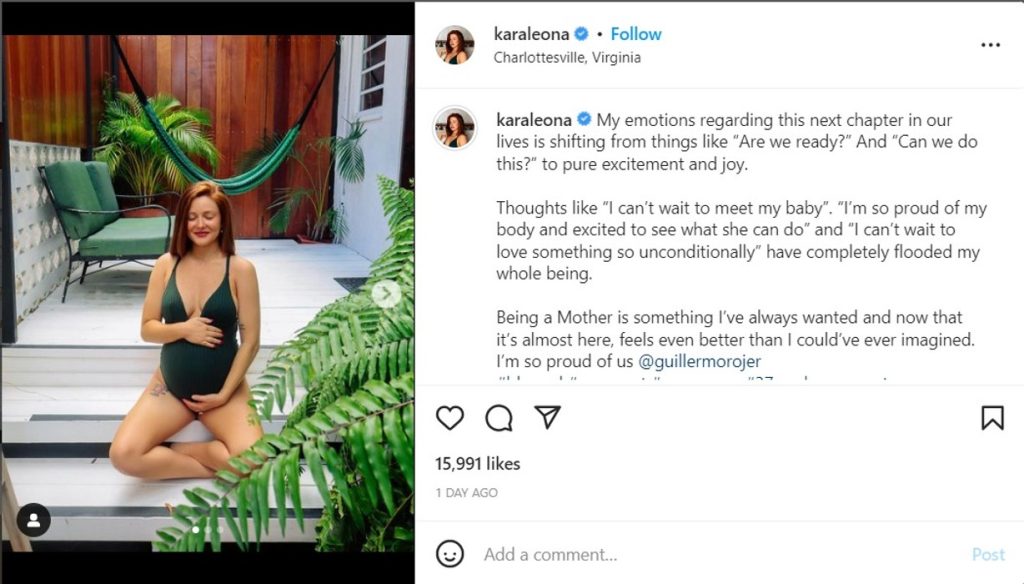Click the 1 DAY AGO timestamp
The width and height of the screenshot is (1024, 584).
[x=466, y=493]
